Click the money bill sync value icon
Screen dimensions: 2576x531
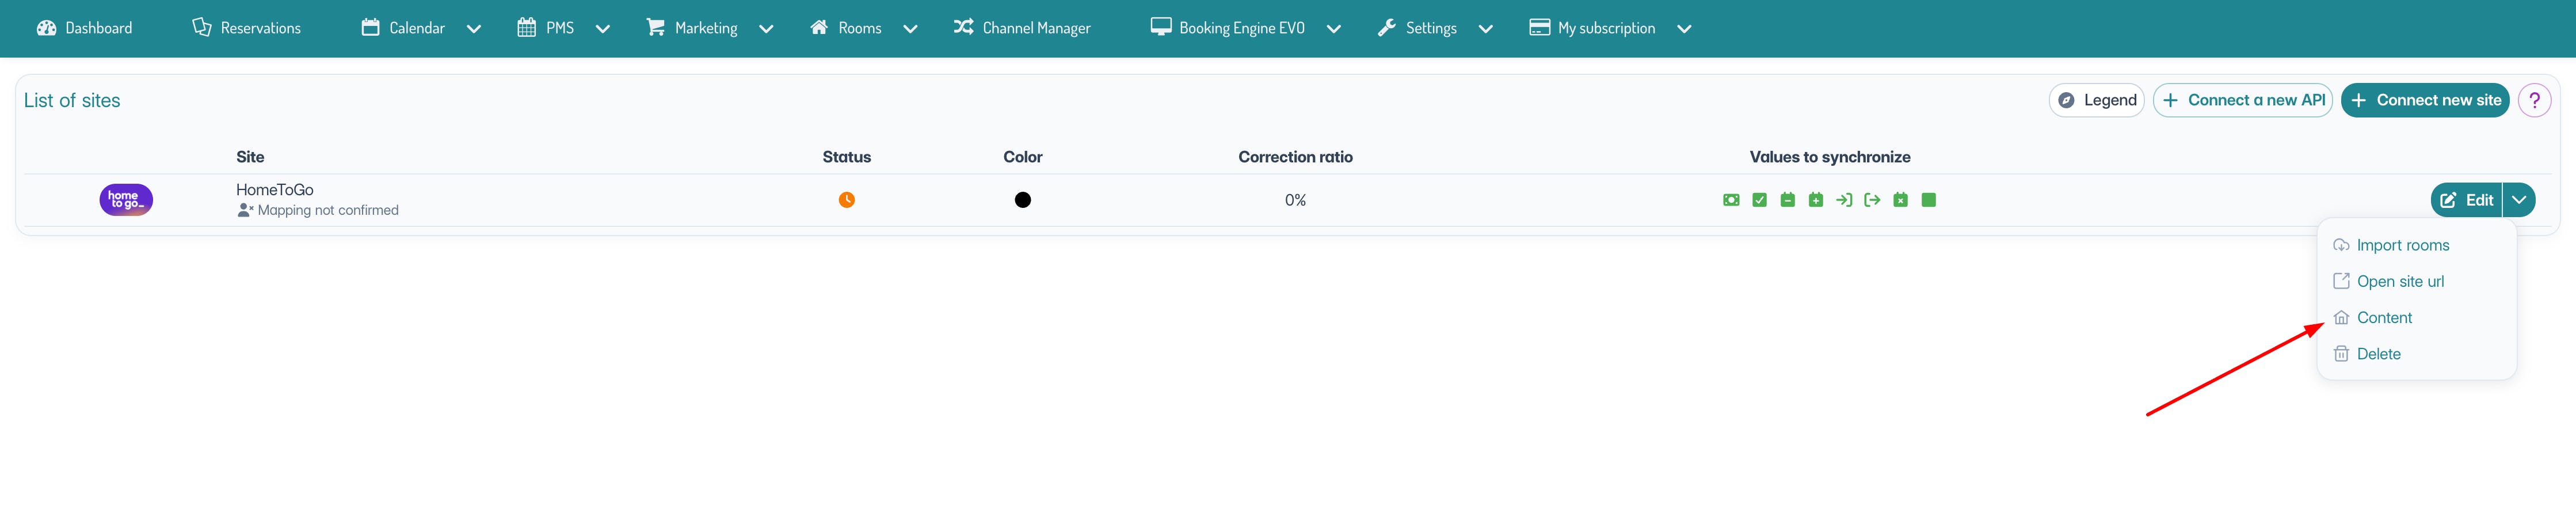tap(1731, 200)
